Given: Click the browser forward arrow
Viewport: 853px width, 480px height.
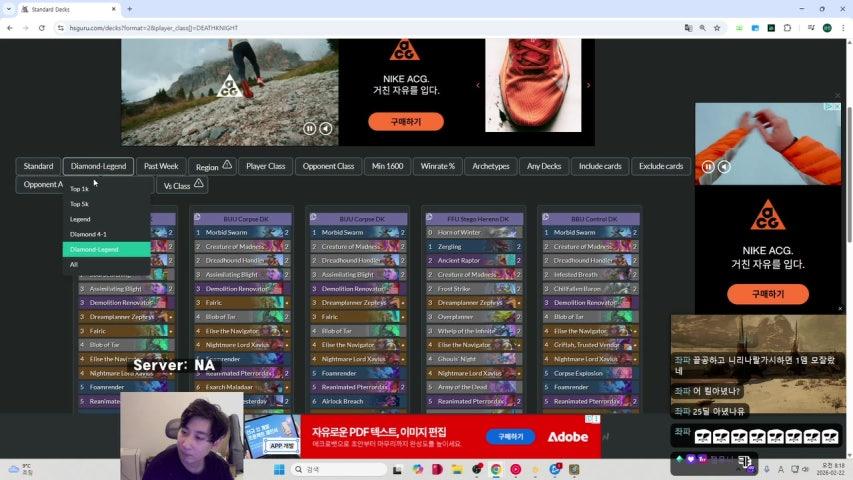Looking at the screenshot, I should tap(26, 28).
